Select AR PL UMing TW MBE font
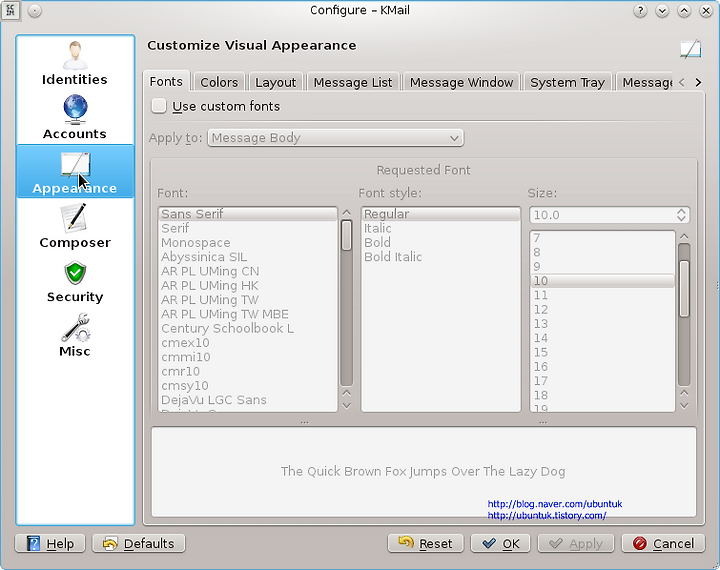The height and width of the screenshot is (570, 720). pyautogui.click(x=248, y=314)
